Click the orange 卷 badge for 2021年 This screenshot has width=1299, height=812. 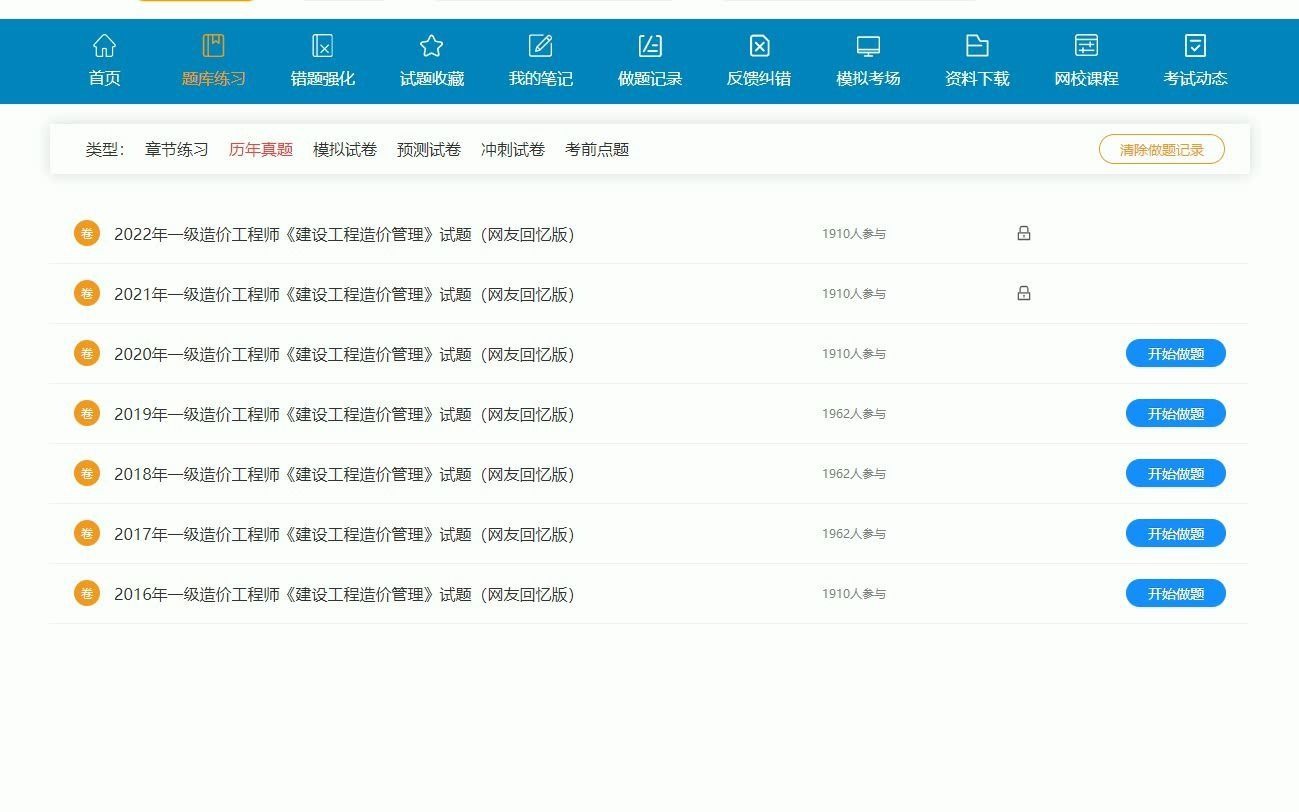coord(87,293)
